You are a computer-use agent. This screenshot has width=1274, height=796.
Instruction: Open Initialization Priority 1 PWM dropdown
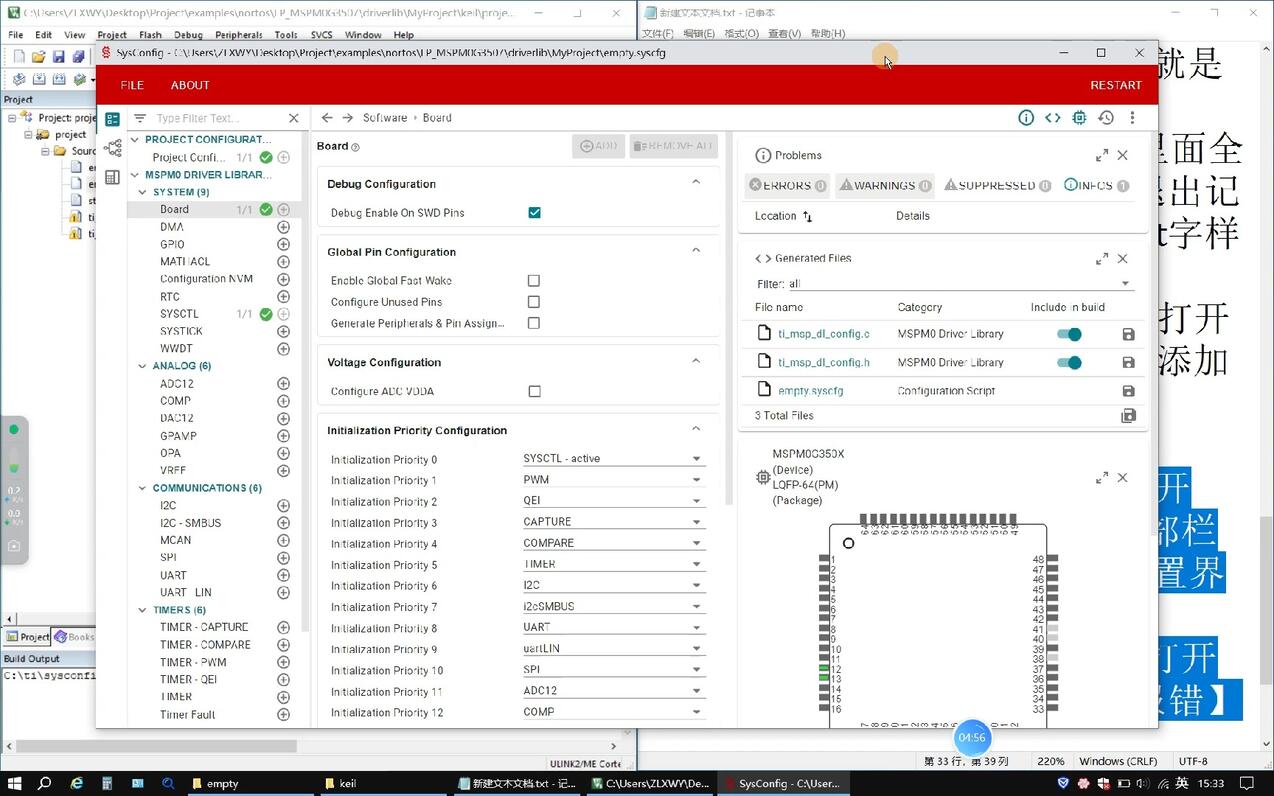(x=612, y=480)
